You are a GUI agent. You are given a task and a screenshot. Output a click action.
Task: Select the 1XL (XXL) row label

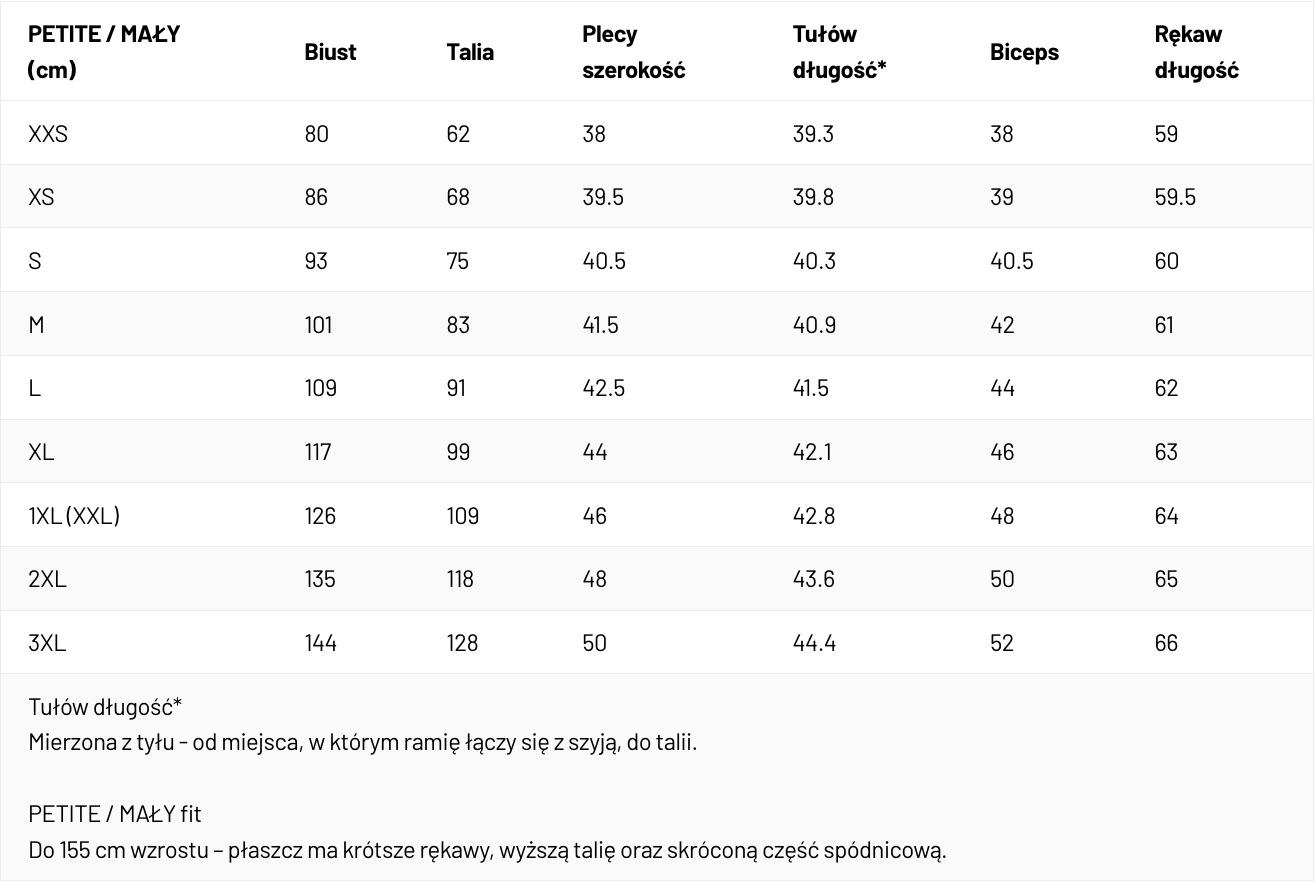coord(74,516)
